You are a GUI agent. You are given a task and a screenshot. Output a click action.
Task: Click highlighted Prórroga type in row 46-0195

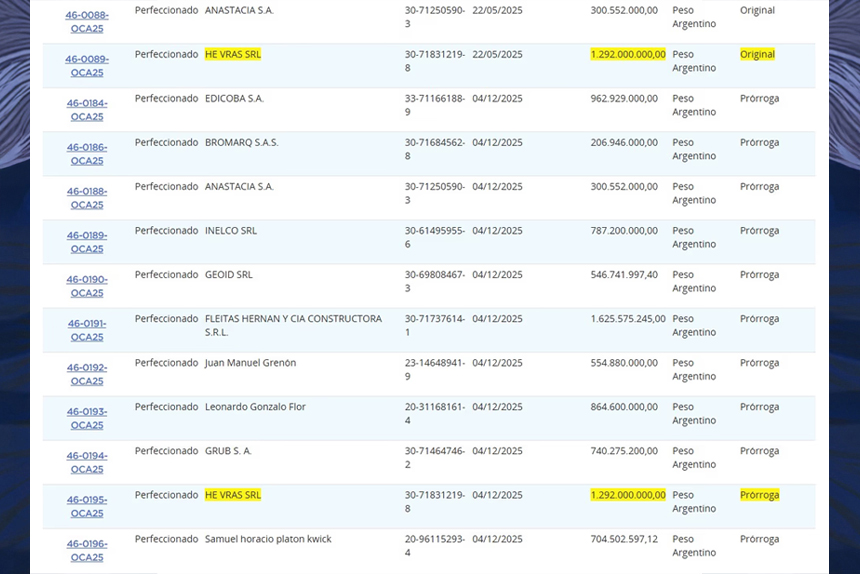pyautogui.click(x=760, y=495)
